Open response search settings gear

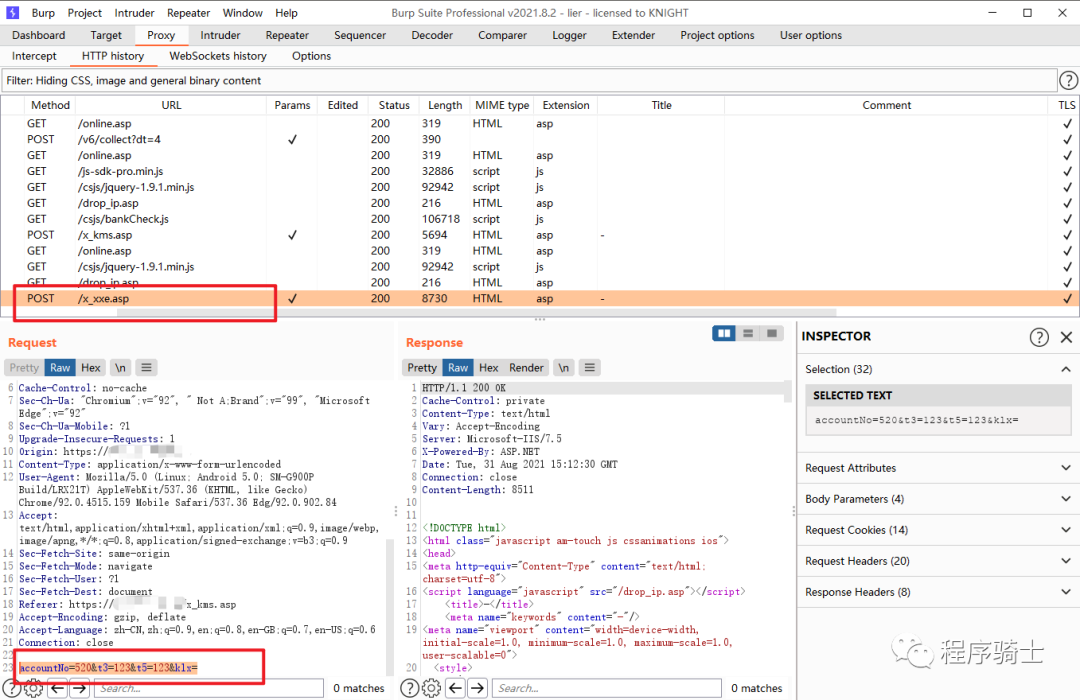[431, 688]
